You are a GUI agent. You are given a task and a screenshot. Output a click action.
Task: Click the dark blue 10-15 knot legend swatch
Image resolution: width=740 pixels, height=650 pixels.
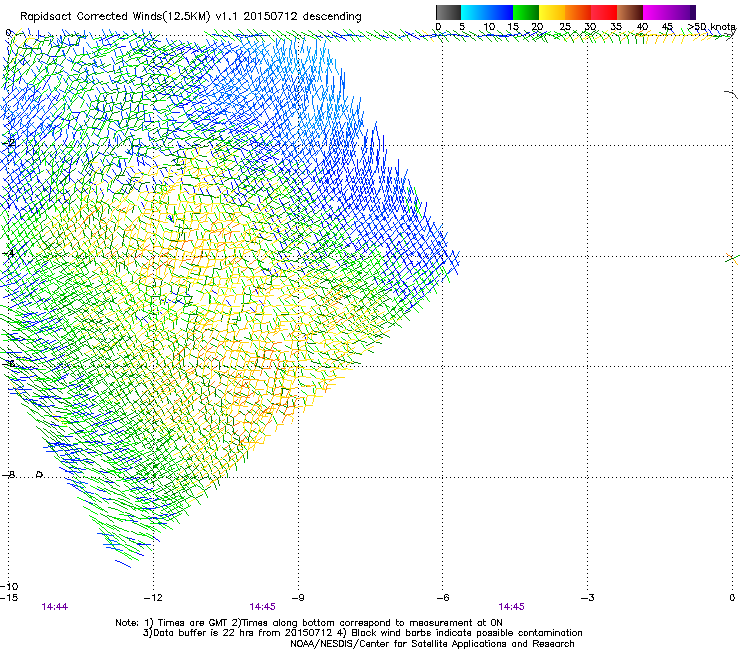pos(500,12)
